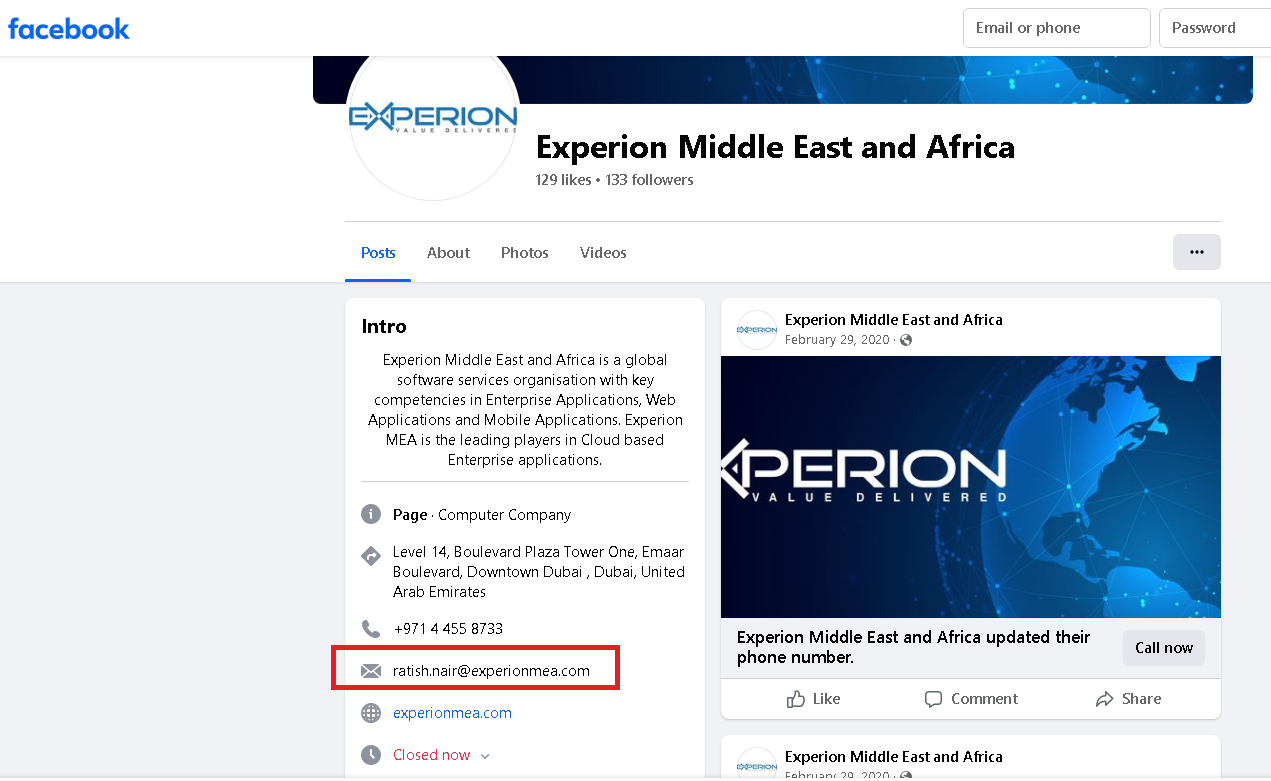Screen dimensions: 1271x781
Task: Switch to the About tab
Action: pyautogui.click(x=448, y=253)
